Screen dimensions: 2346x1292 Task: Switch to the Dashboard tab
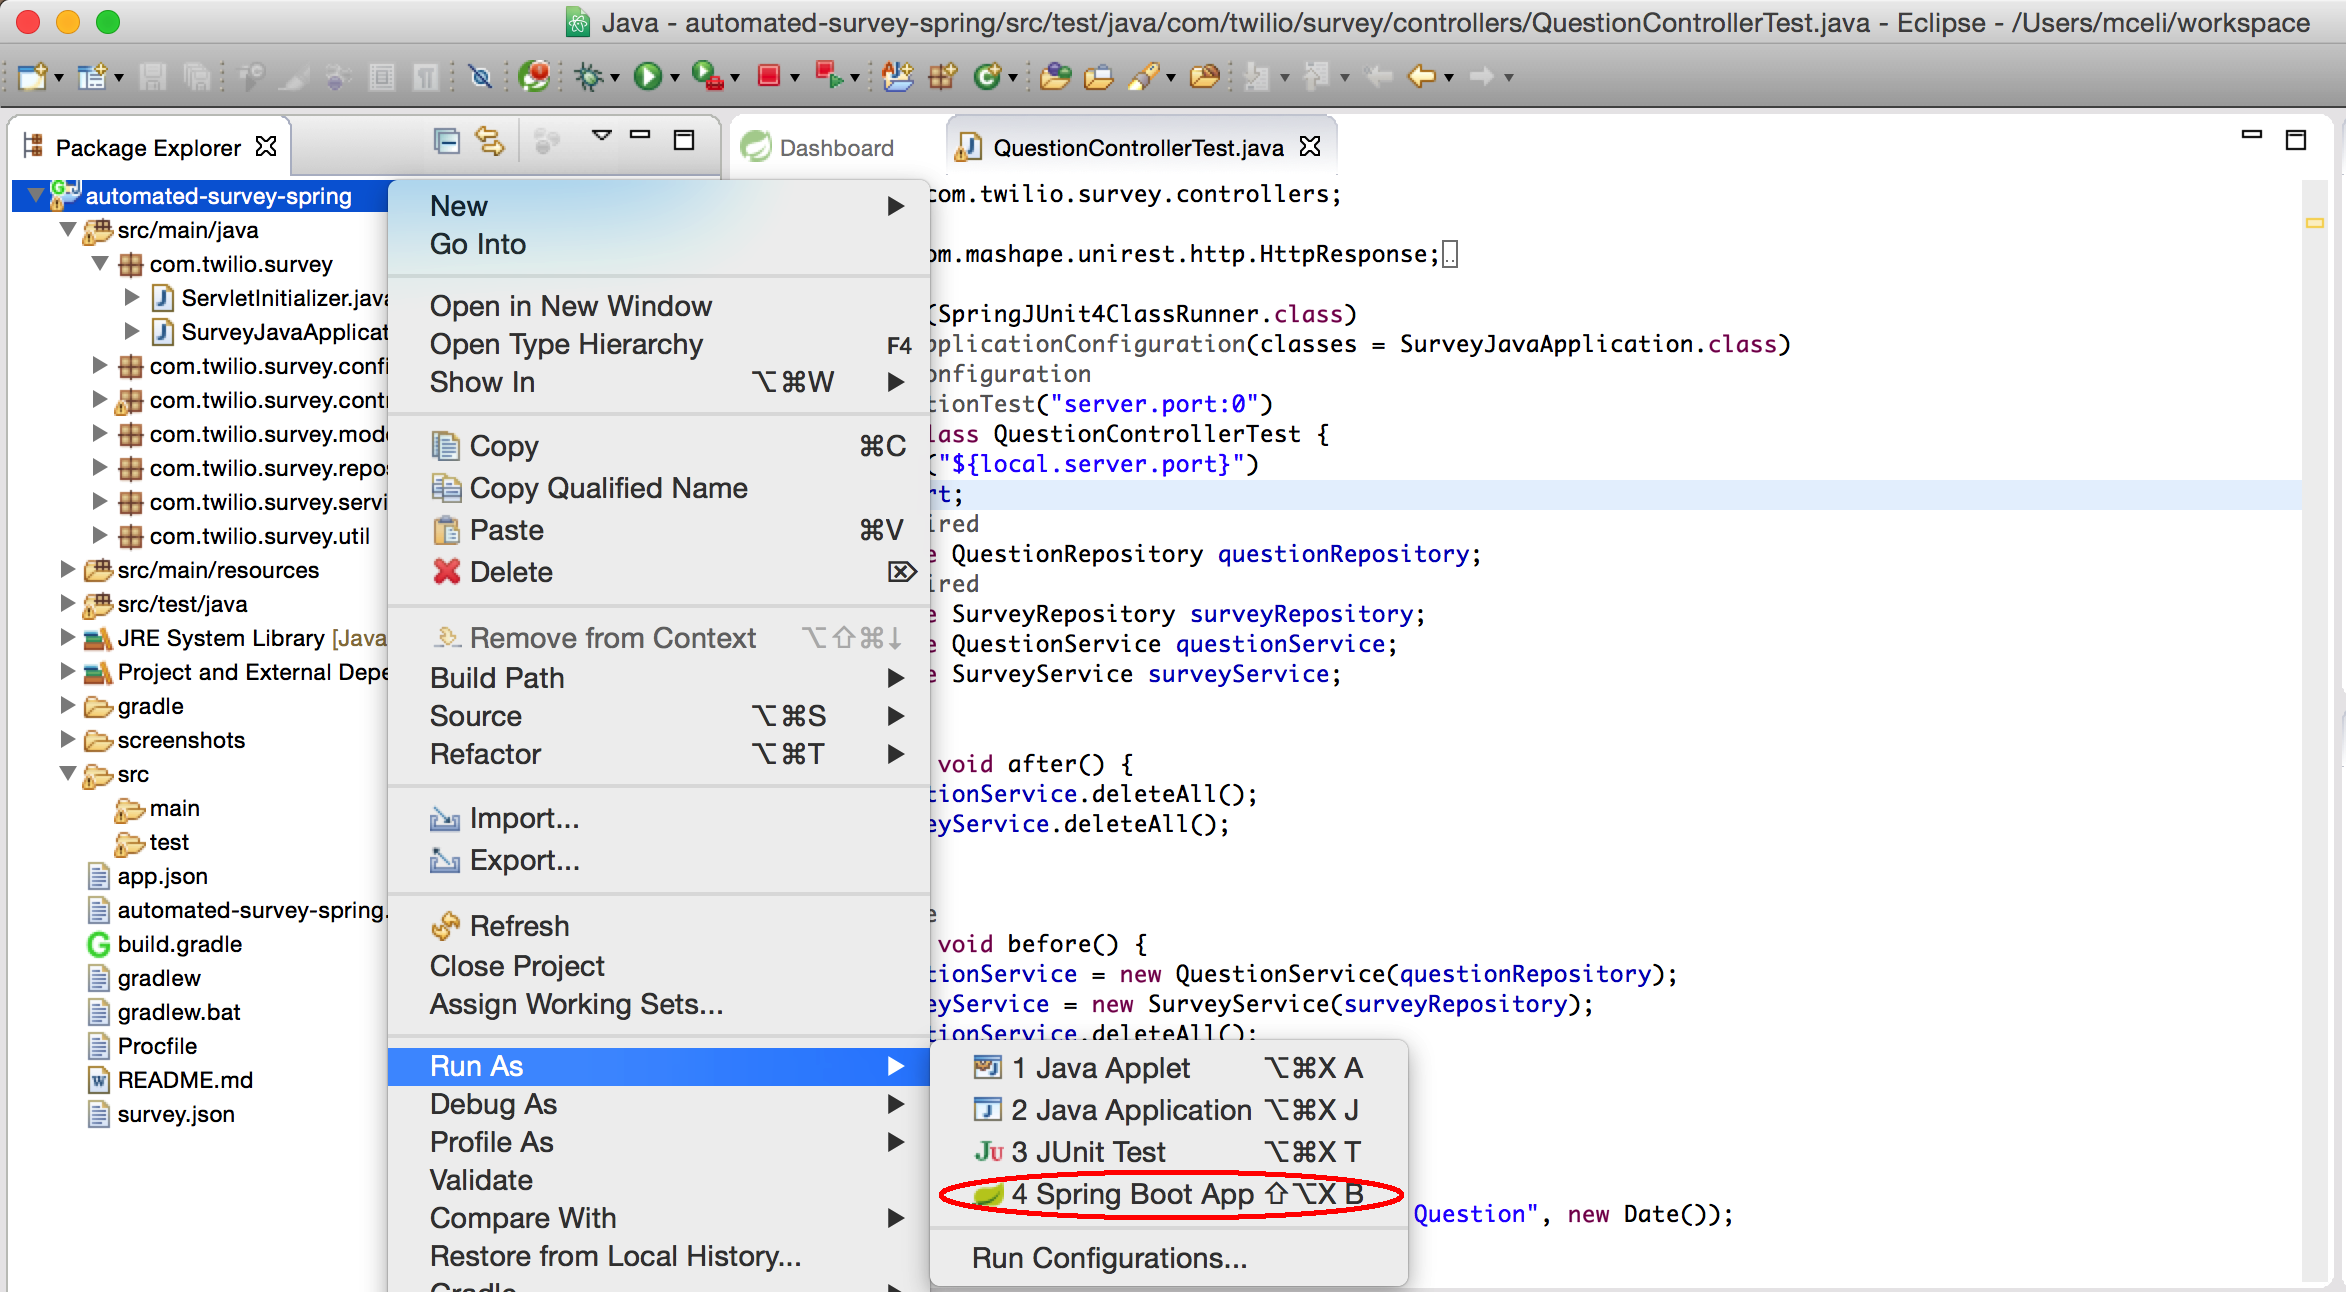[x=818, y=147]
